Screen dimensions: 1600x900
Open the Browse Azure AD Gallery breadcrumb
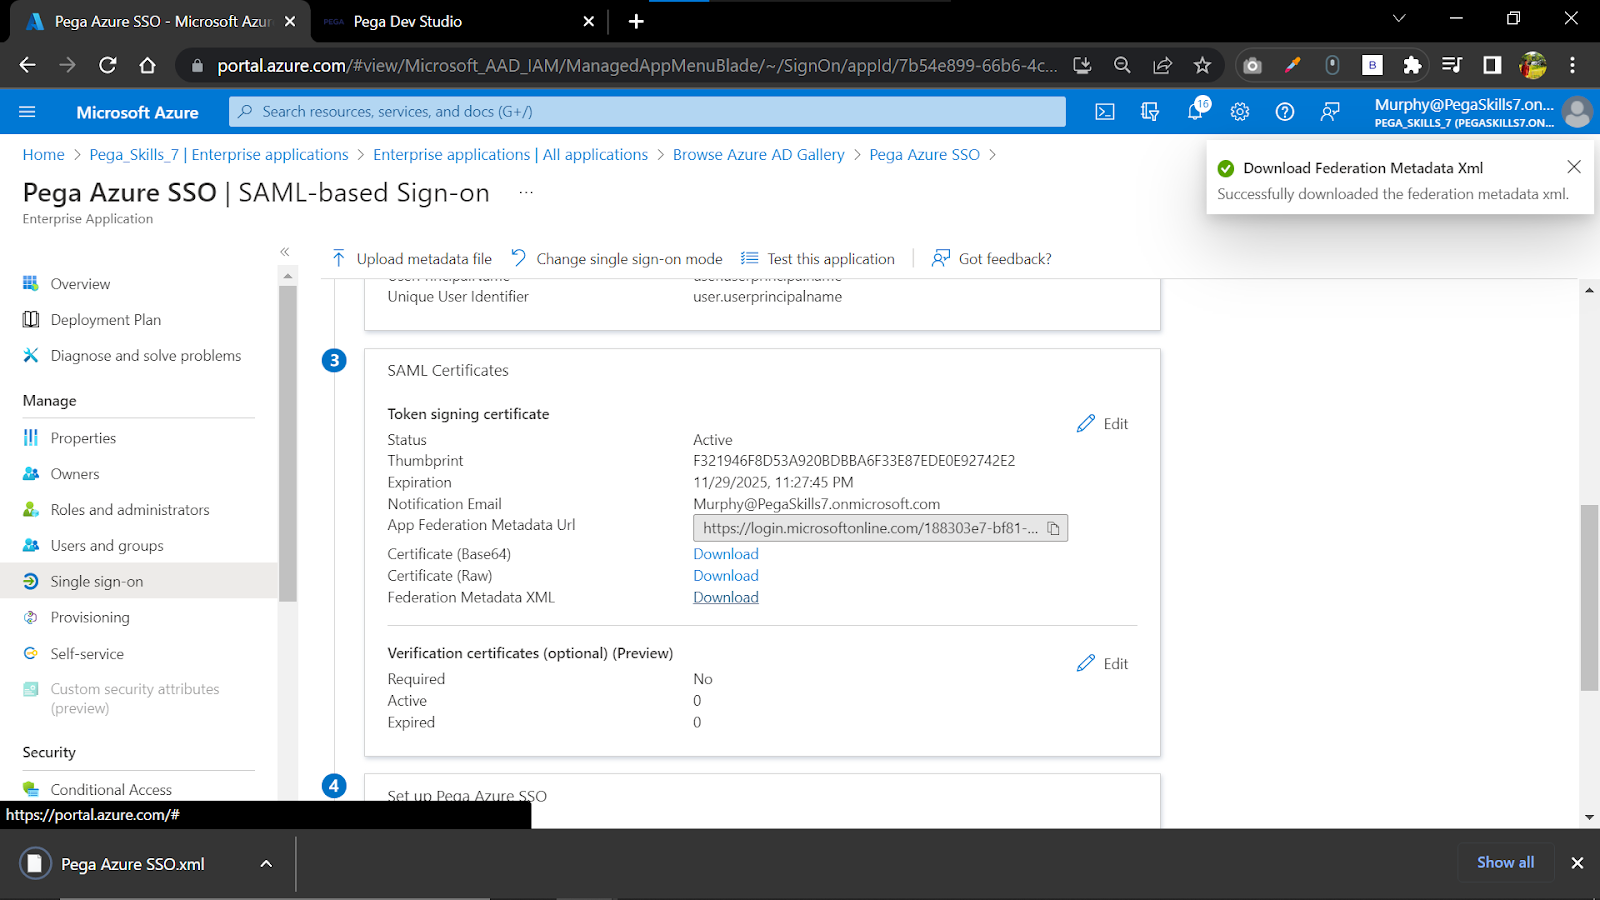click(758, 155)
